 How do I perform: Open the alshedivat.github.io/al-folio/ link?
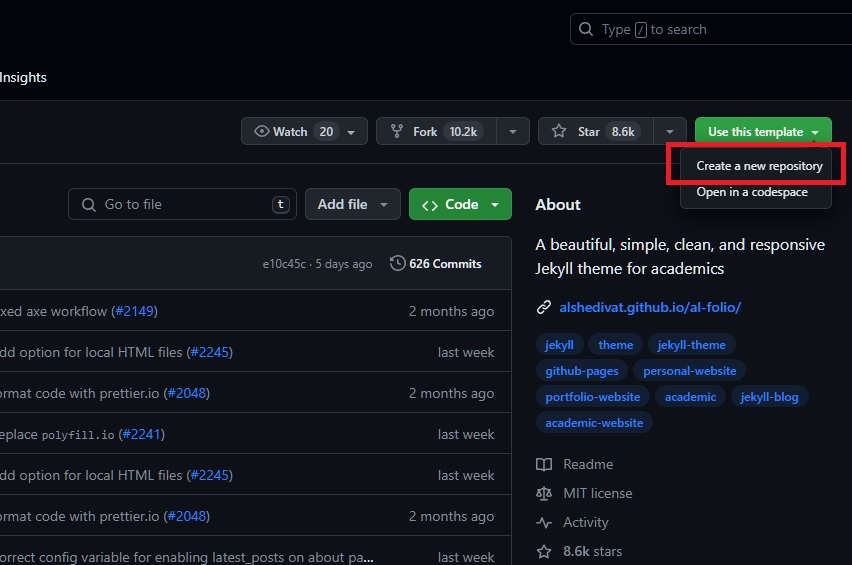click(650, 307)
